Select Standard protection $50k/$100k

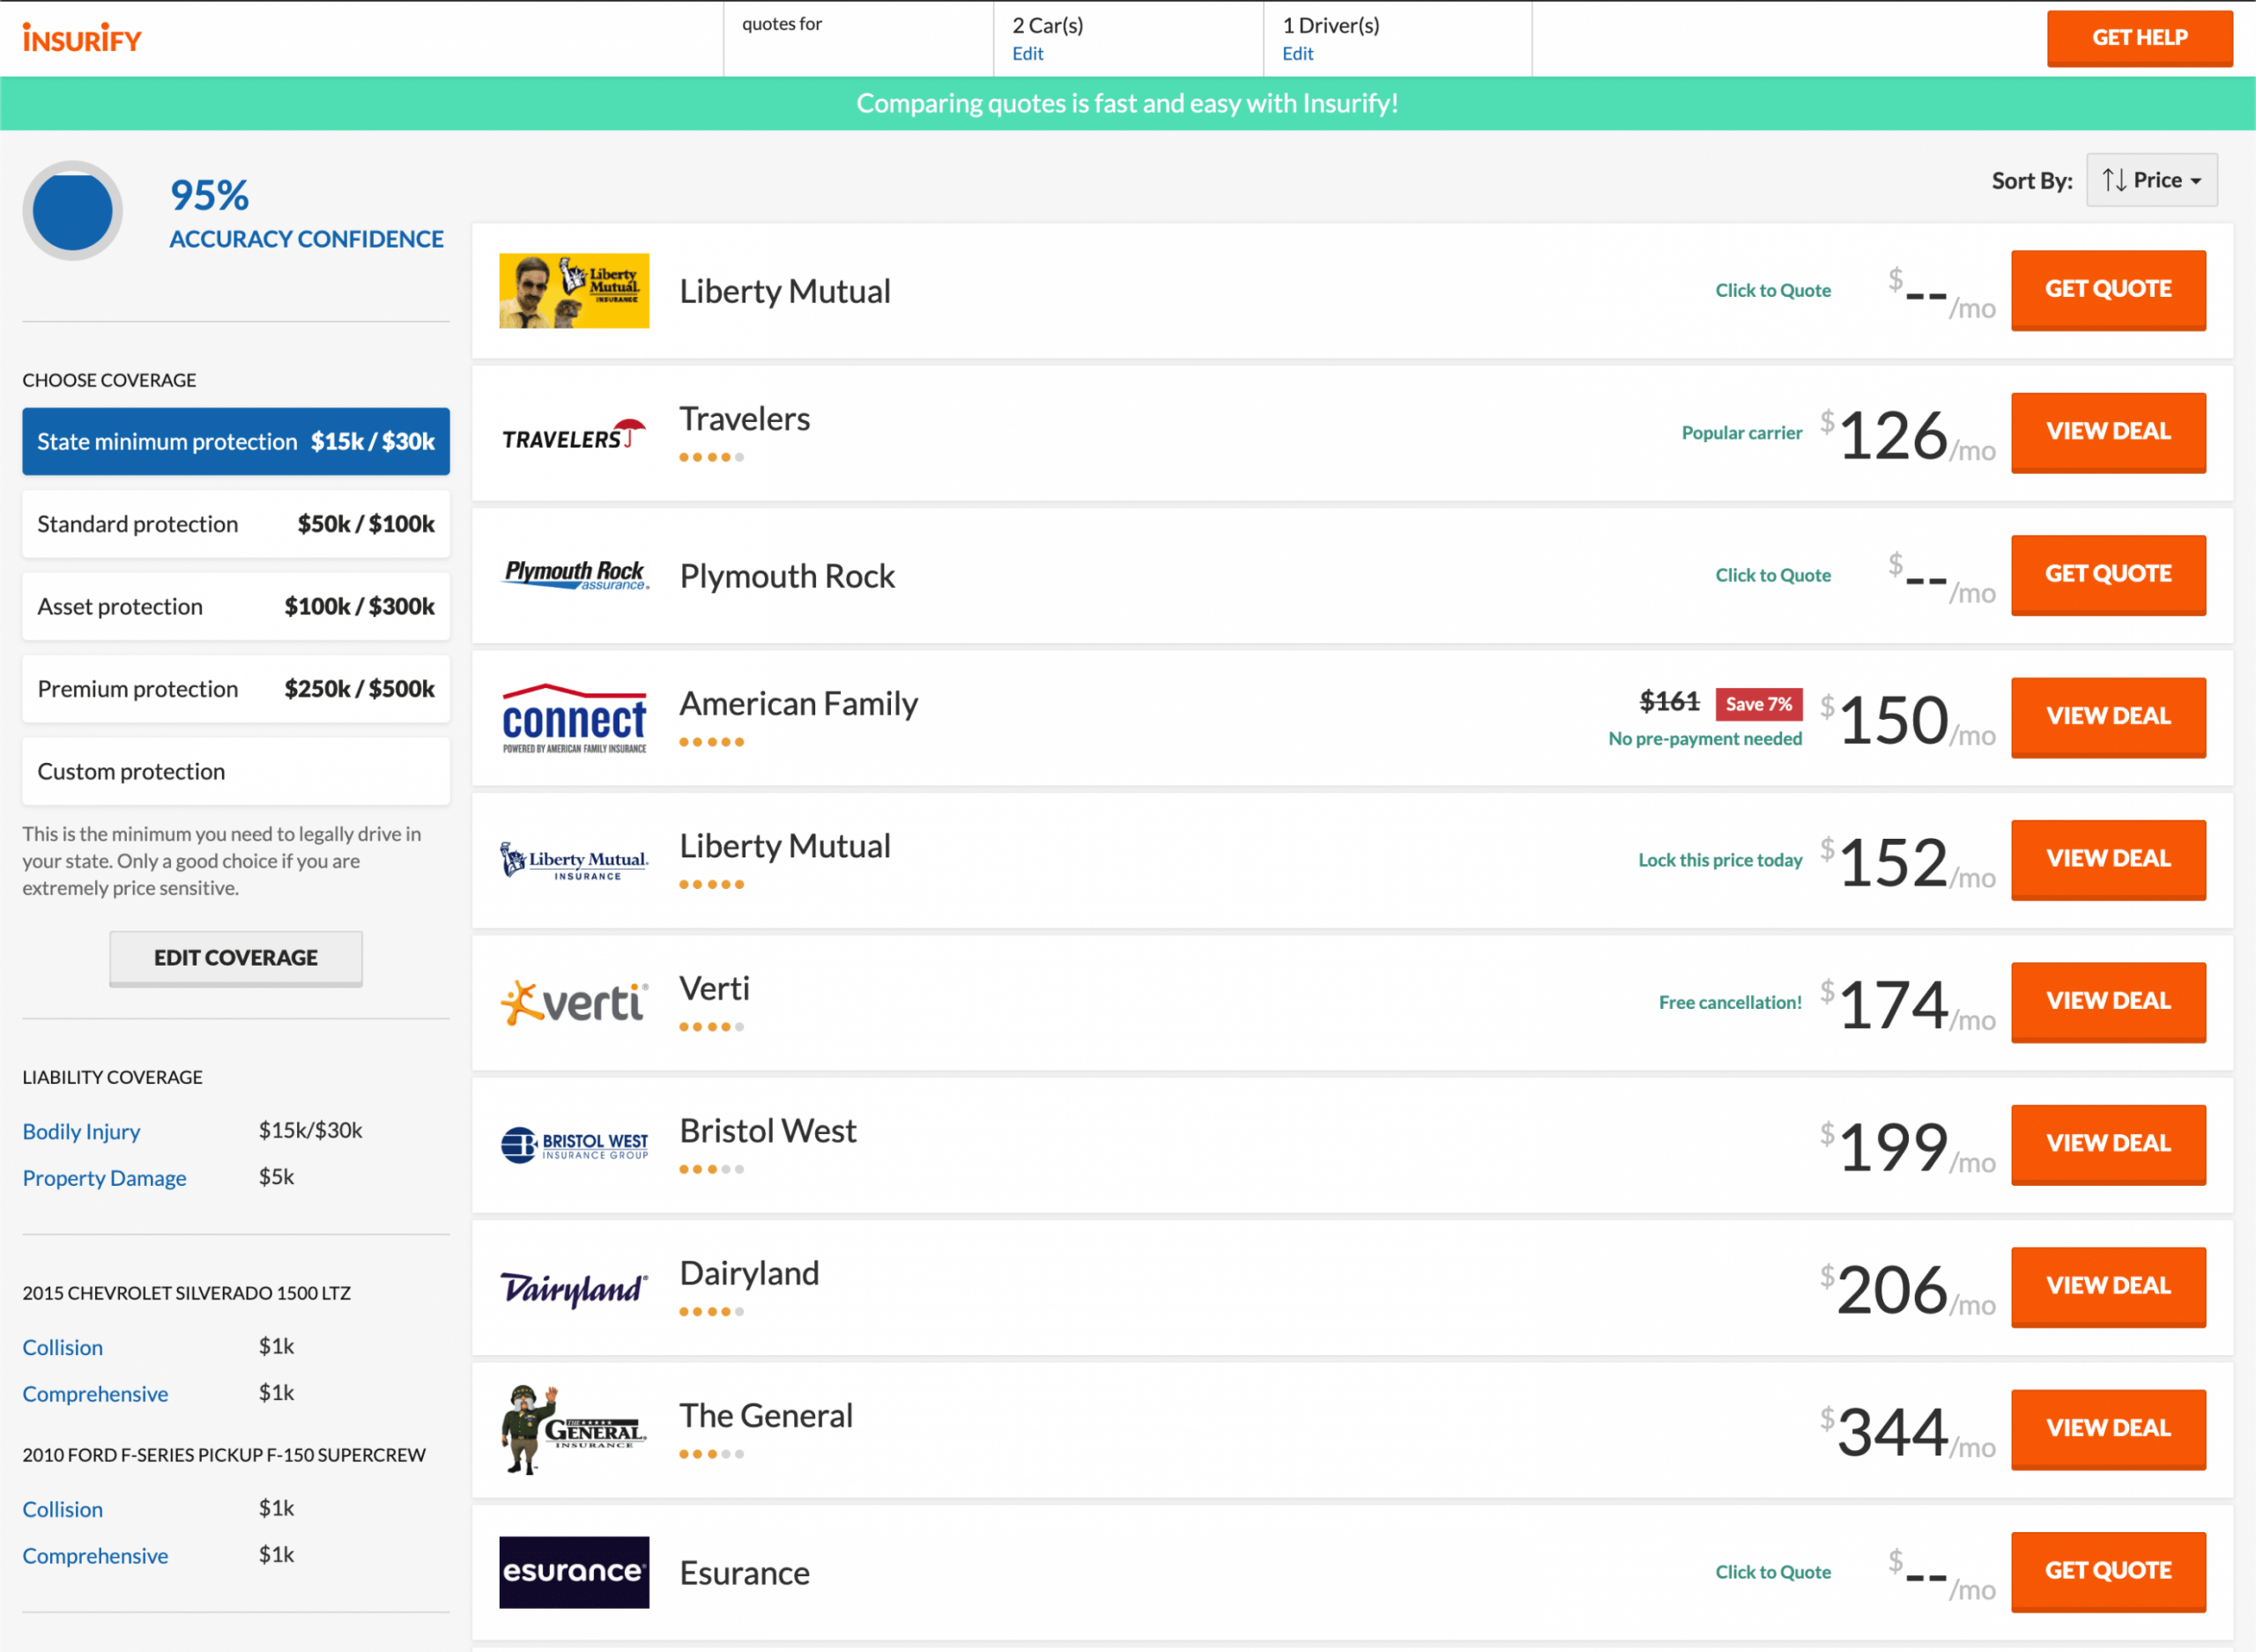pyautogui.click(x=236, y=522)
